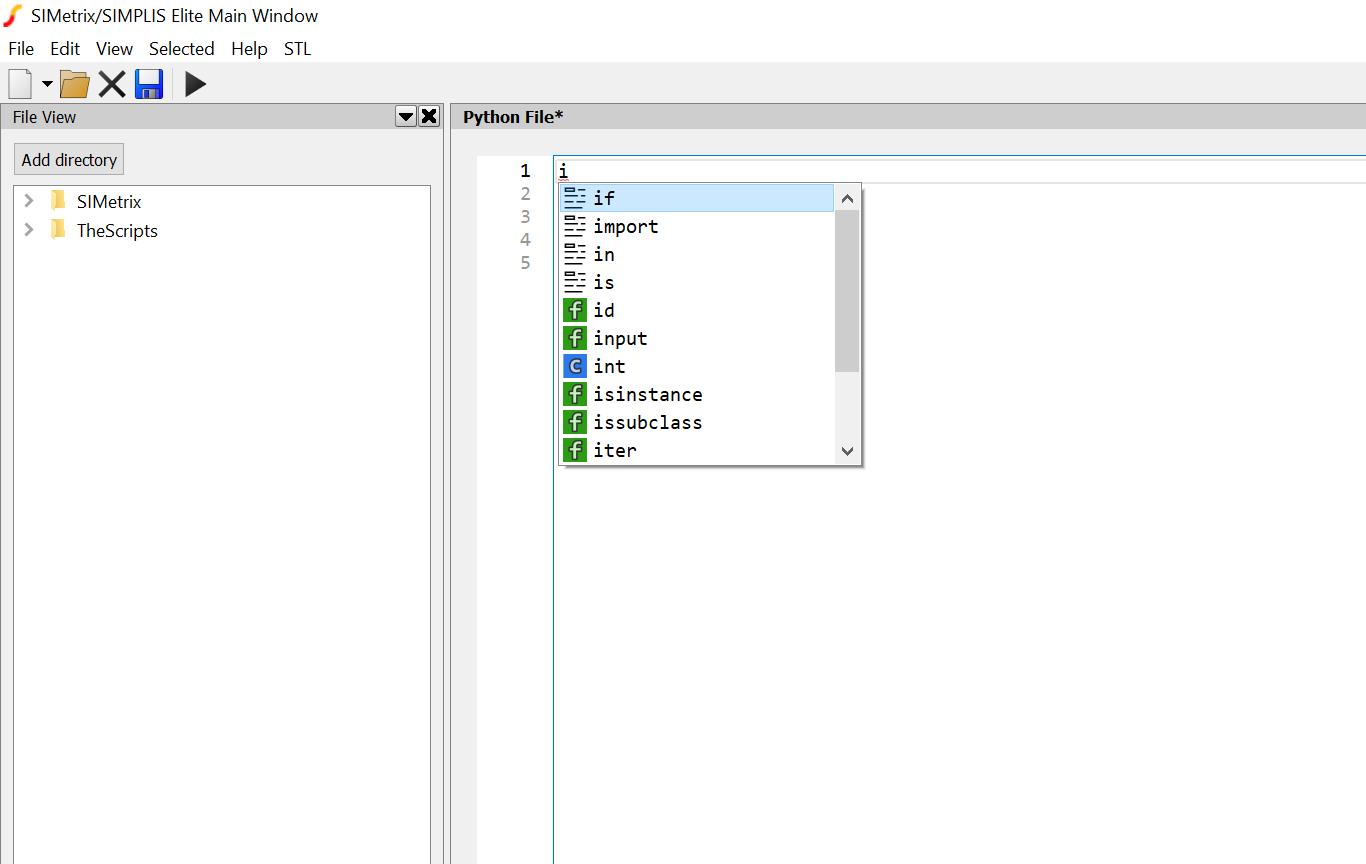
Task: Run the script with play icon
Action: coord(196,85)
